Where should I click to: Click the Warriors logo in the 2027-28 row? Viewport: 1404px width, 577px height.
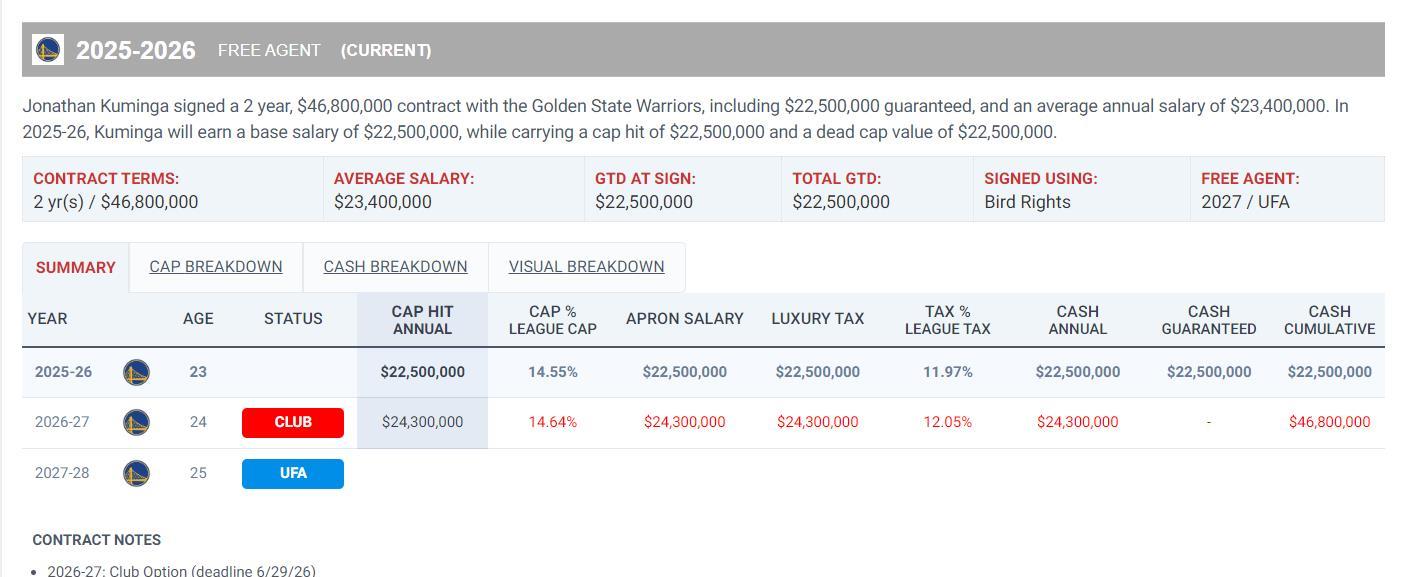click(x=136, y=473)
